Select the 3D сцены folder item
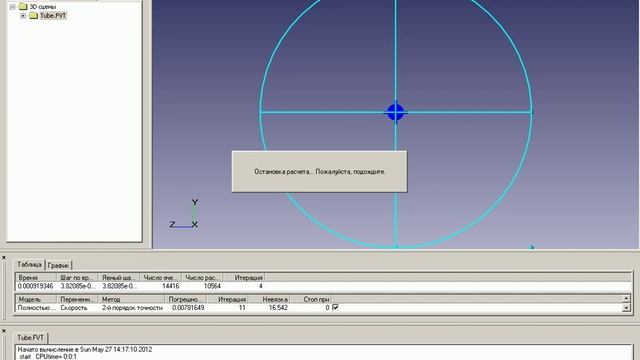 (x=43, y=7)
